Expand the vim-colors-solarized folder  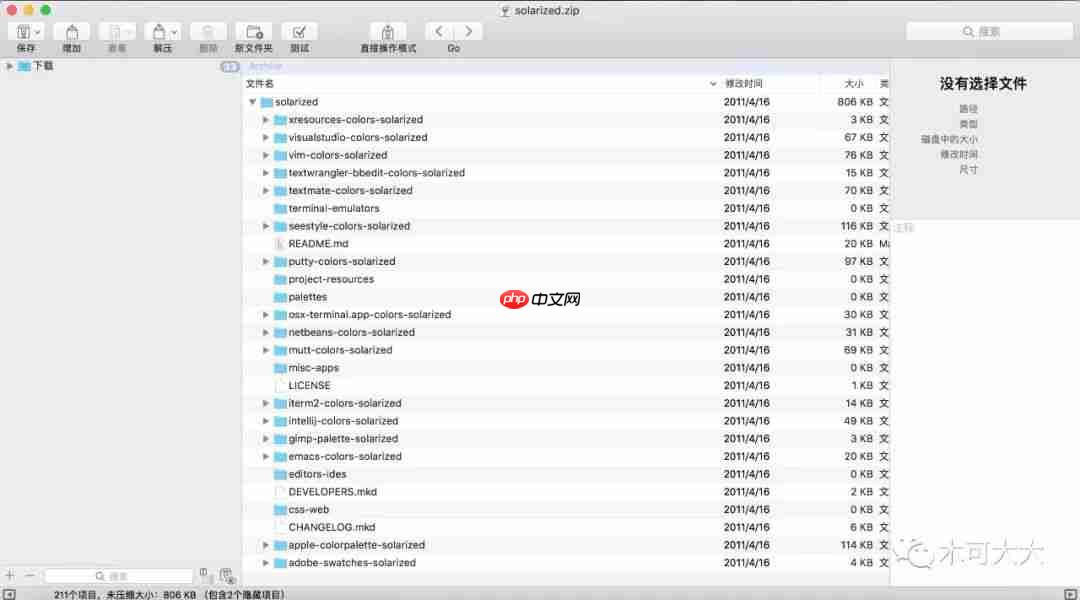pos(265,155)
